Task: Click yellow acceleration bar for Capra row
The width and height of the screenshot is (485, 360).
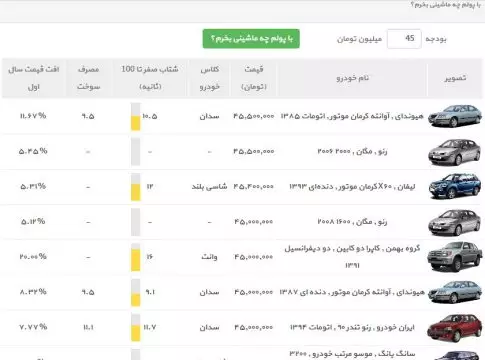Action: click(136, 260)
